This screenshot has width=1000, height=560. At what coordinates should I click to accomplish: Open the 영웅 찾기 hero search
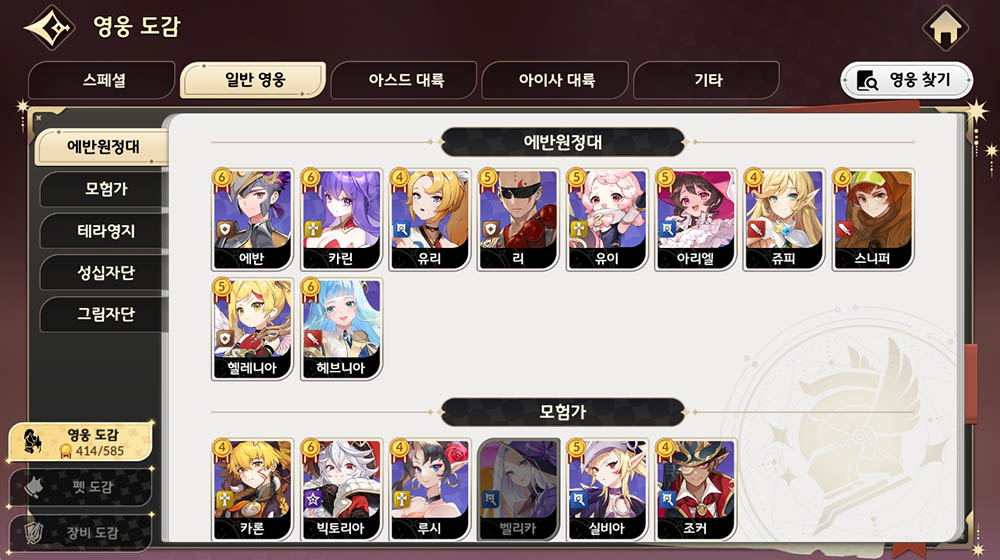[x=906, y=80]
